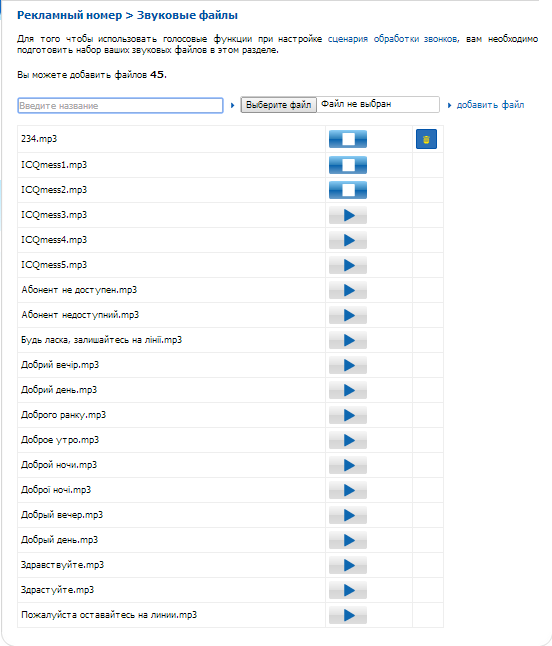Play Добрий вечір.mp3 audio
This screenshot has height=646, width=552.
click(x=348, y=365)
